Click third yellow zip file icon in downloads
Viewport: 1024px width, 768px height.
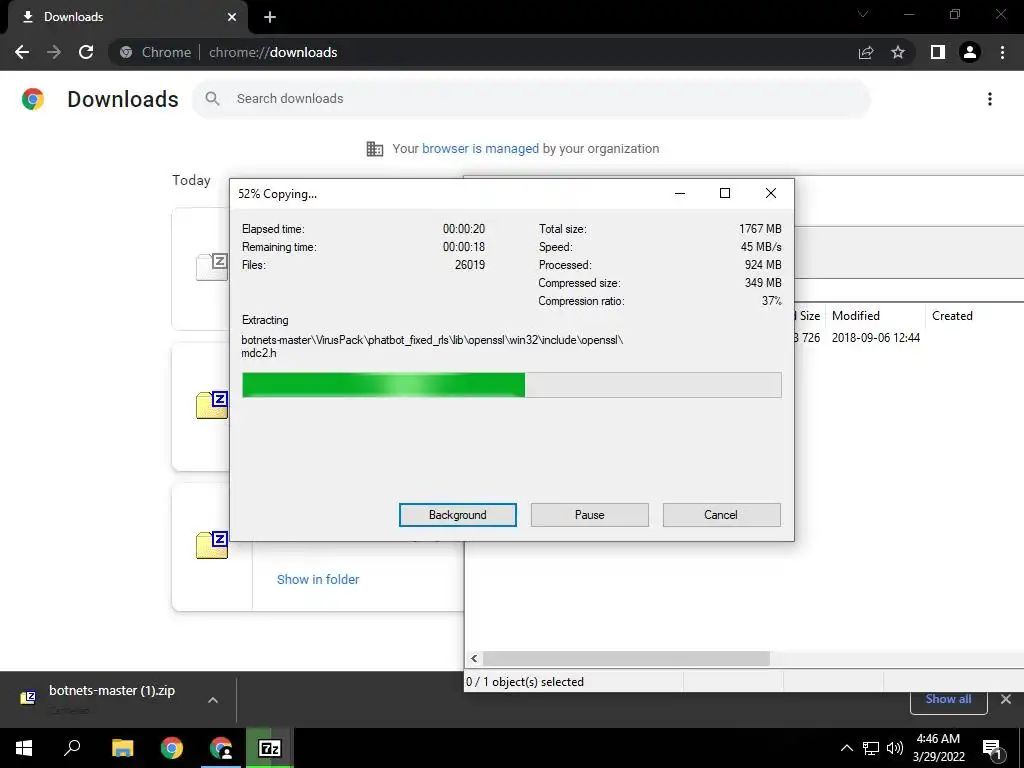[x=212, y=545]
